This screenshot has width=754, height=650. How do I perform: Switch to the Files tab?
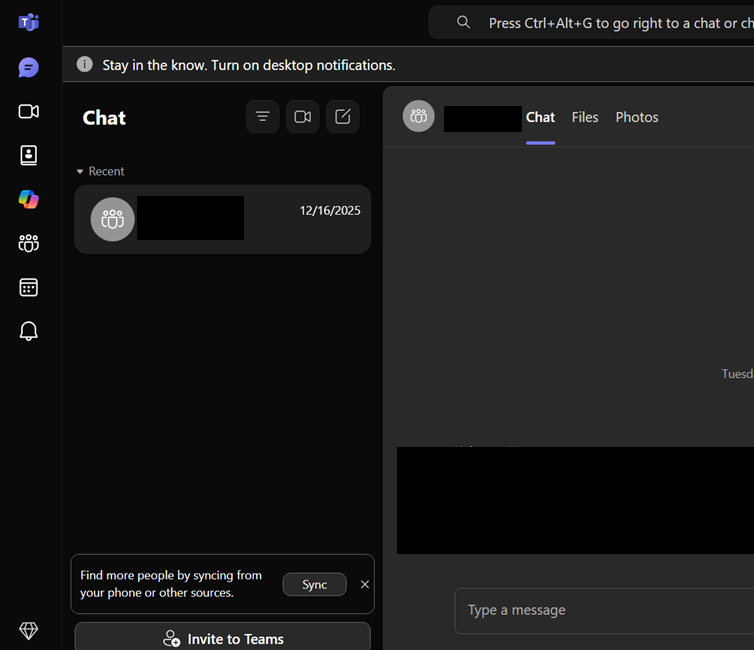[585, 117]
